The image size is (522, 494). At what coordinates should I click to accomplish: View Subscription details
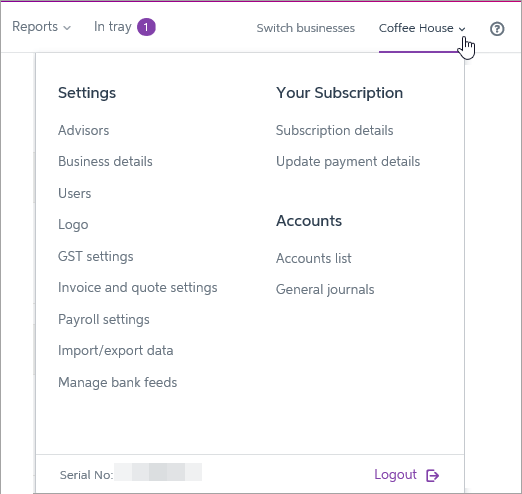[x=335, y=131]
